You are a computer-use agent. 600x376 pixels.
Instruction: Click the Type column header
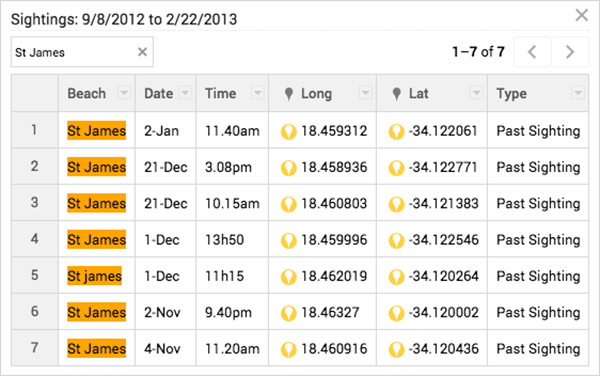pos(538,93)
